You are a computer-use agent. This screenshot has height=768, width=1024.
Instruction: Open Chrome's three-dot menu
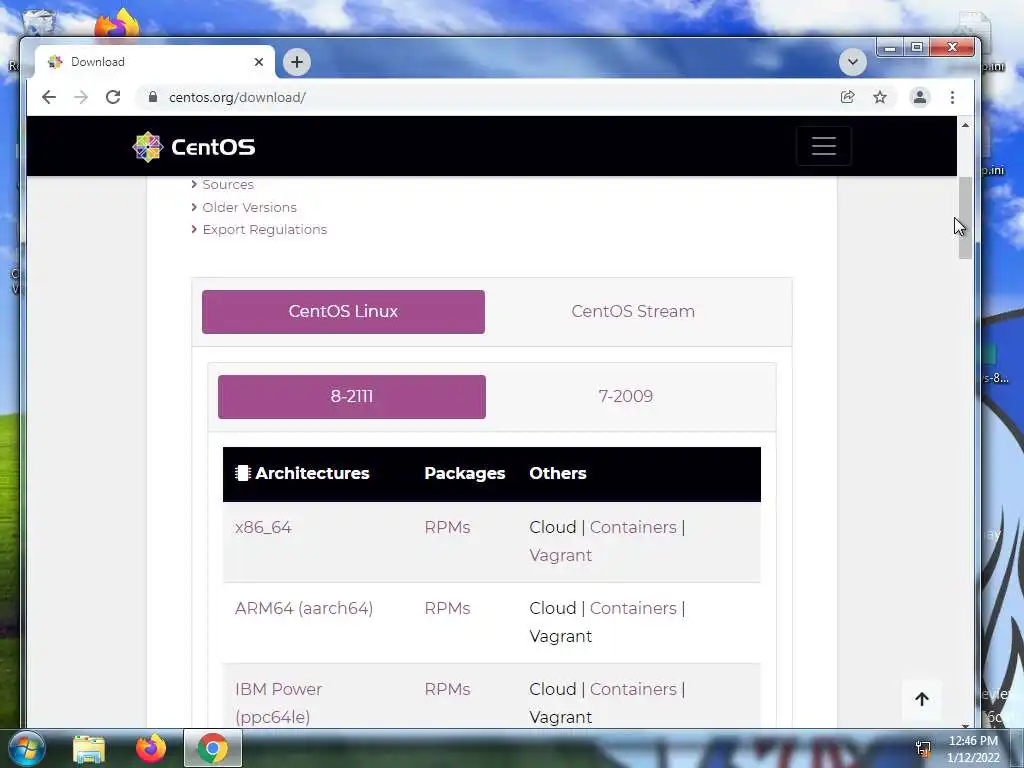click(x=952, y=97)
